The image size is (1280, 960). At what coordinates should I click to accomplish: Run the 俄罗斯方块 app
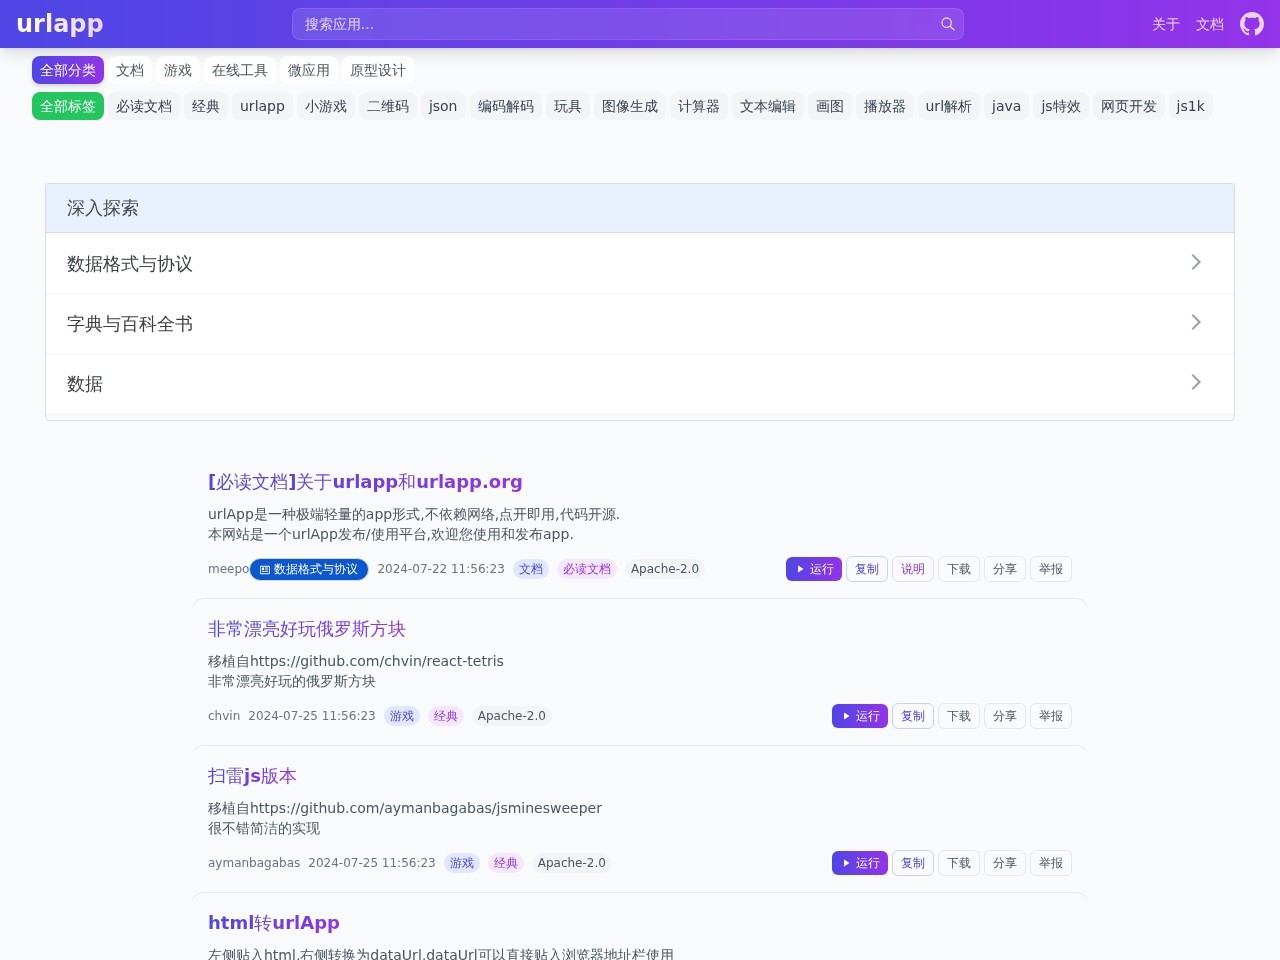point(860,716)
